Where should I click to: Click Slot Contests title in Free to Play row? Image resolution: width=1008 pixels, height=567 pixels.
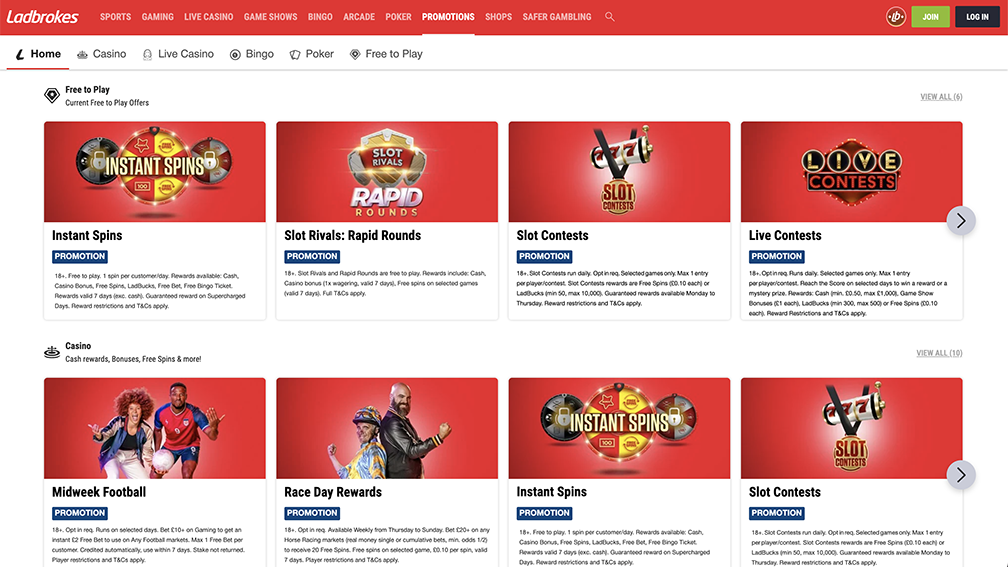coord(552,235)
